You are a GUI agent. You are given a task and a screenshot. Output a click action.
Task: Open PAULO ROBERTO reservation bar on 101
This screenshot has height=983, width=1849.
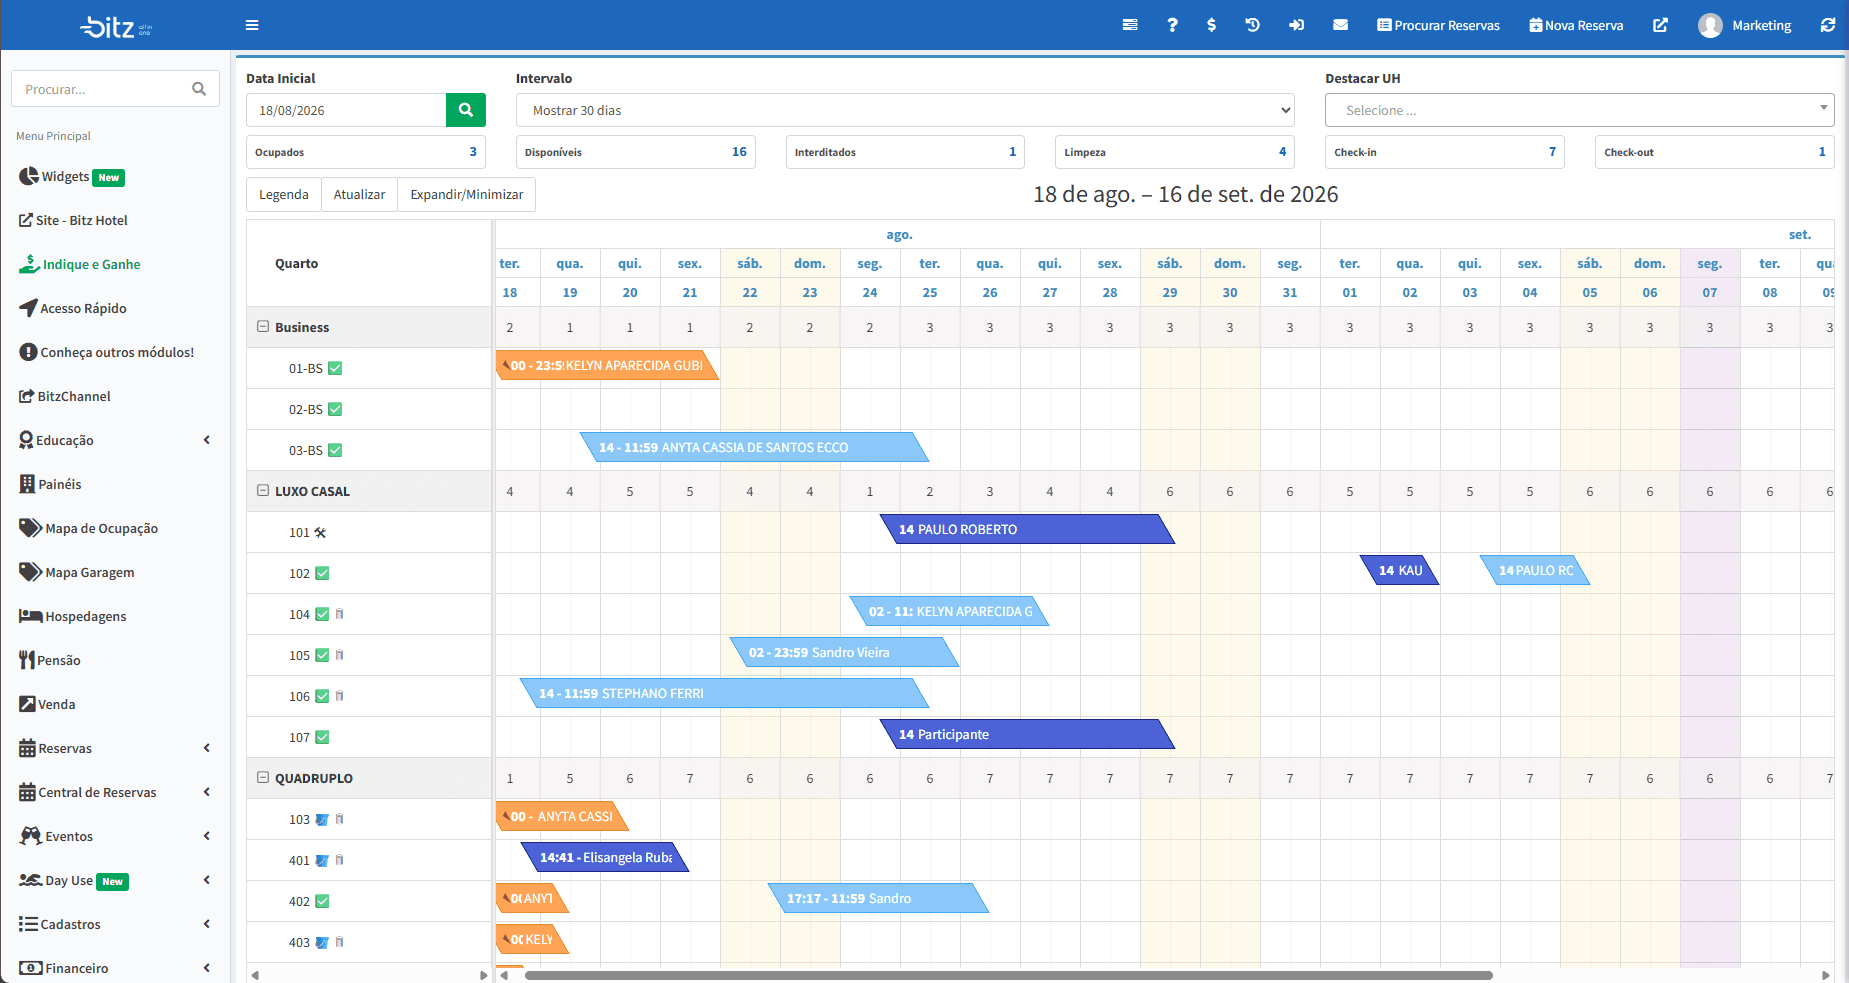pos(1026,529)
